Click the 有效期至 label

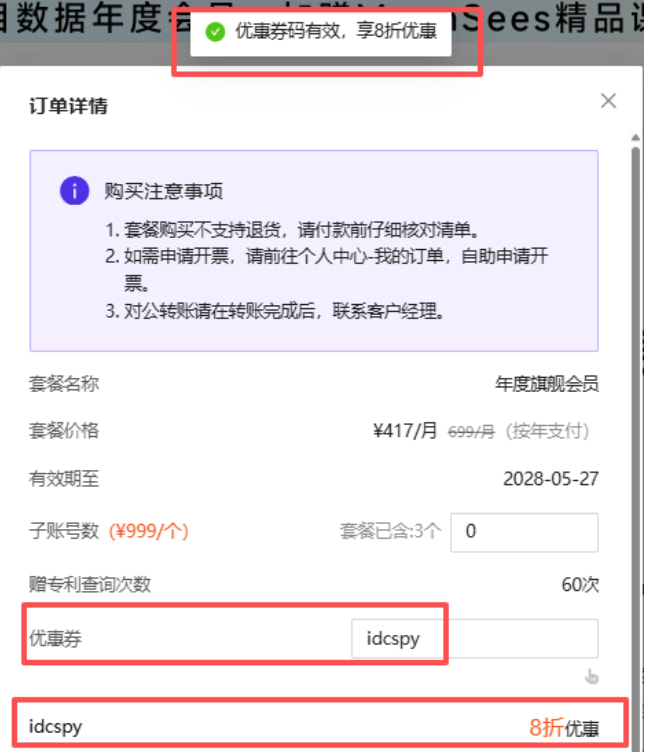(64, 479)
